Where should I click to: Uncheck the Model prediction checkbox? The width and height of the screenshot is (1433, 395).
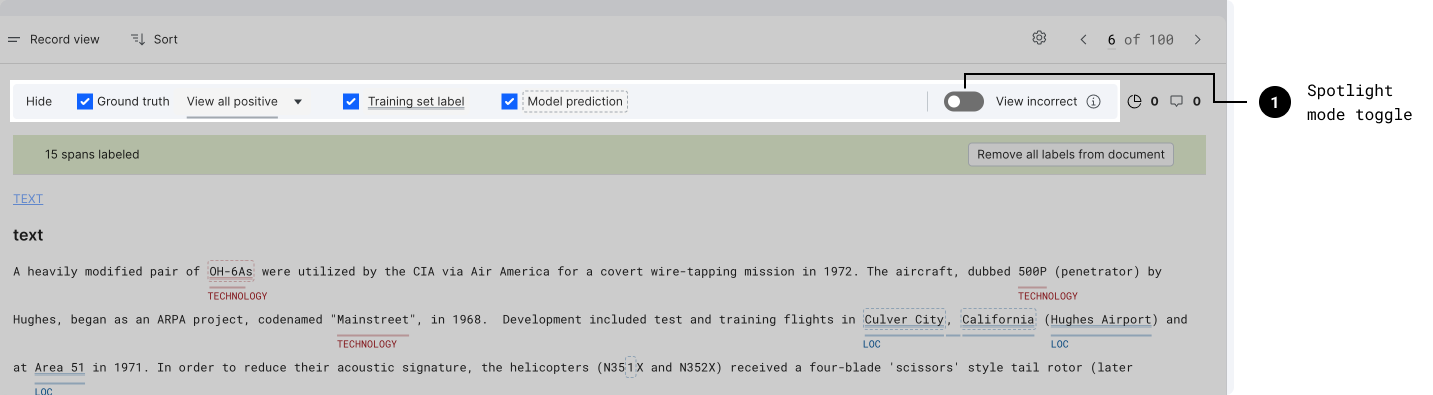pos(510,101)
